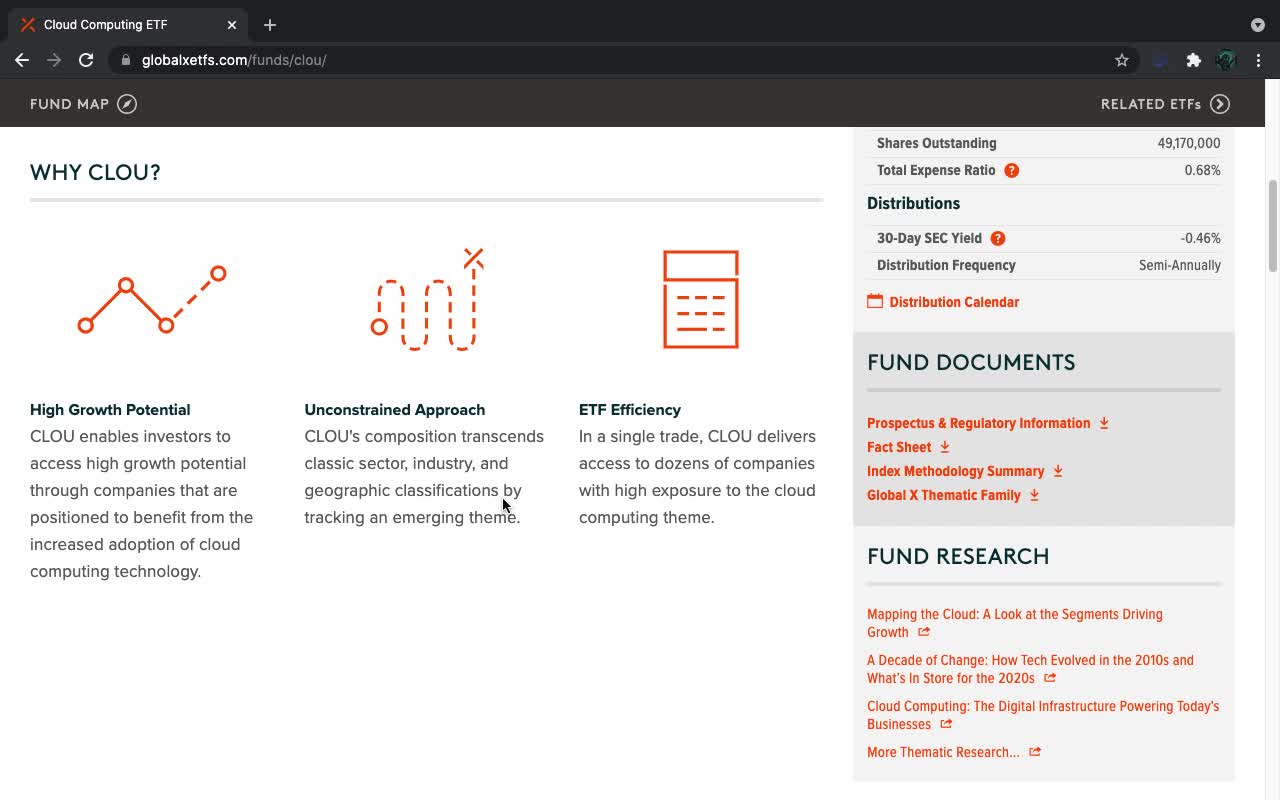
Task: Click Digital Infrastructure external link icon
Action: (946, 724)
